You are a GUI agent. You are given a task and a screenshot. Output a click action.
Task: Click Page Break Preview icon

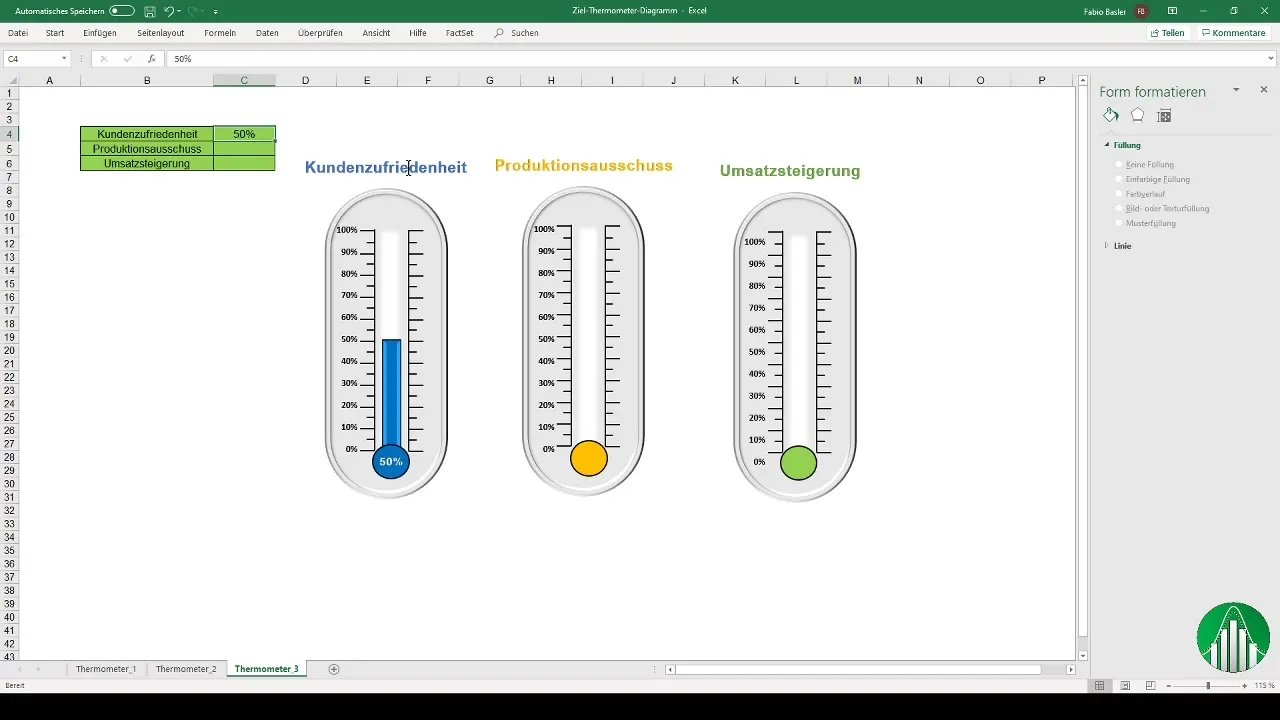tap(1150, 685)
